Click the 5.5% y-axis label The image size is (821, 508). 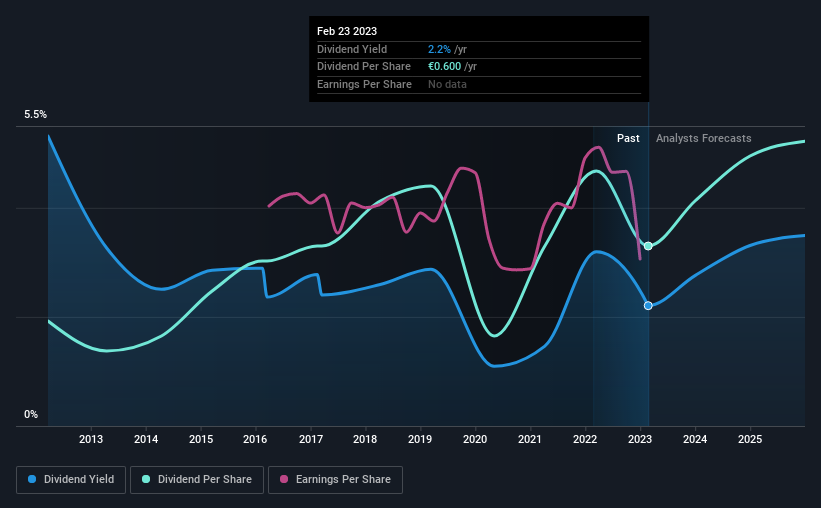[36, 115]
